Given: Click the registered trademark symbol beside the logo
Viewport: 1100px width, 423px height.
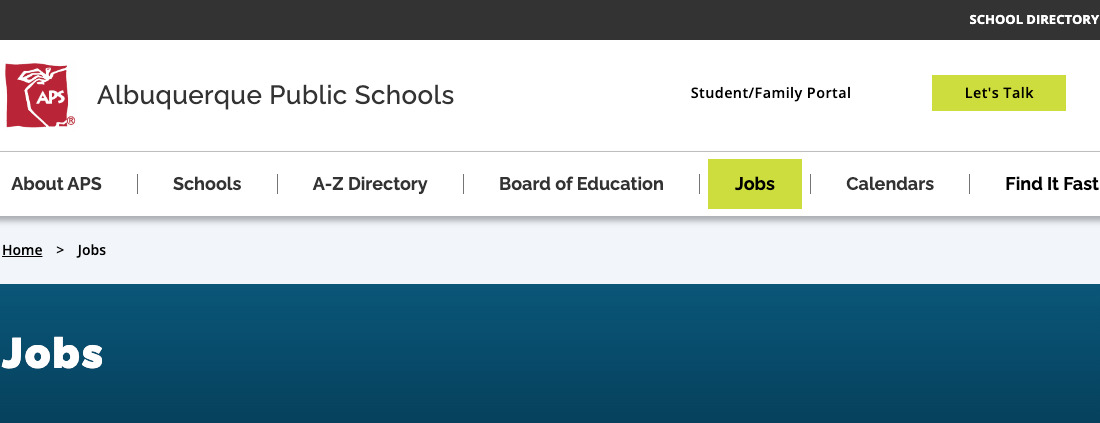Looking at the screenshot, I should click(71, 121).
